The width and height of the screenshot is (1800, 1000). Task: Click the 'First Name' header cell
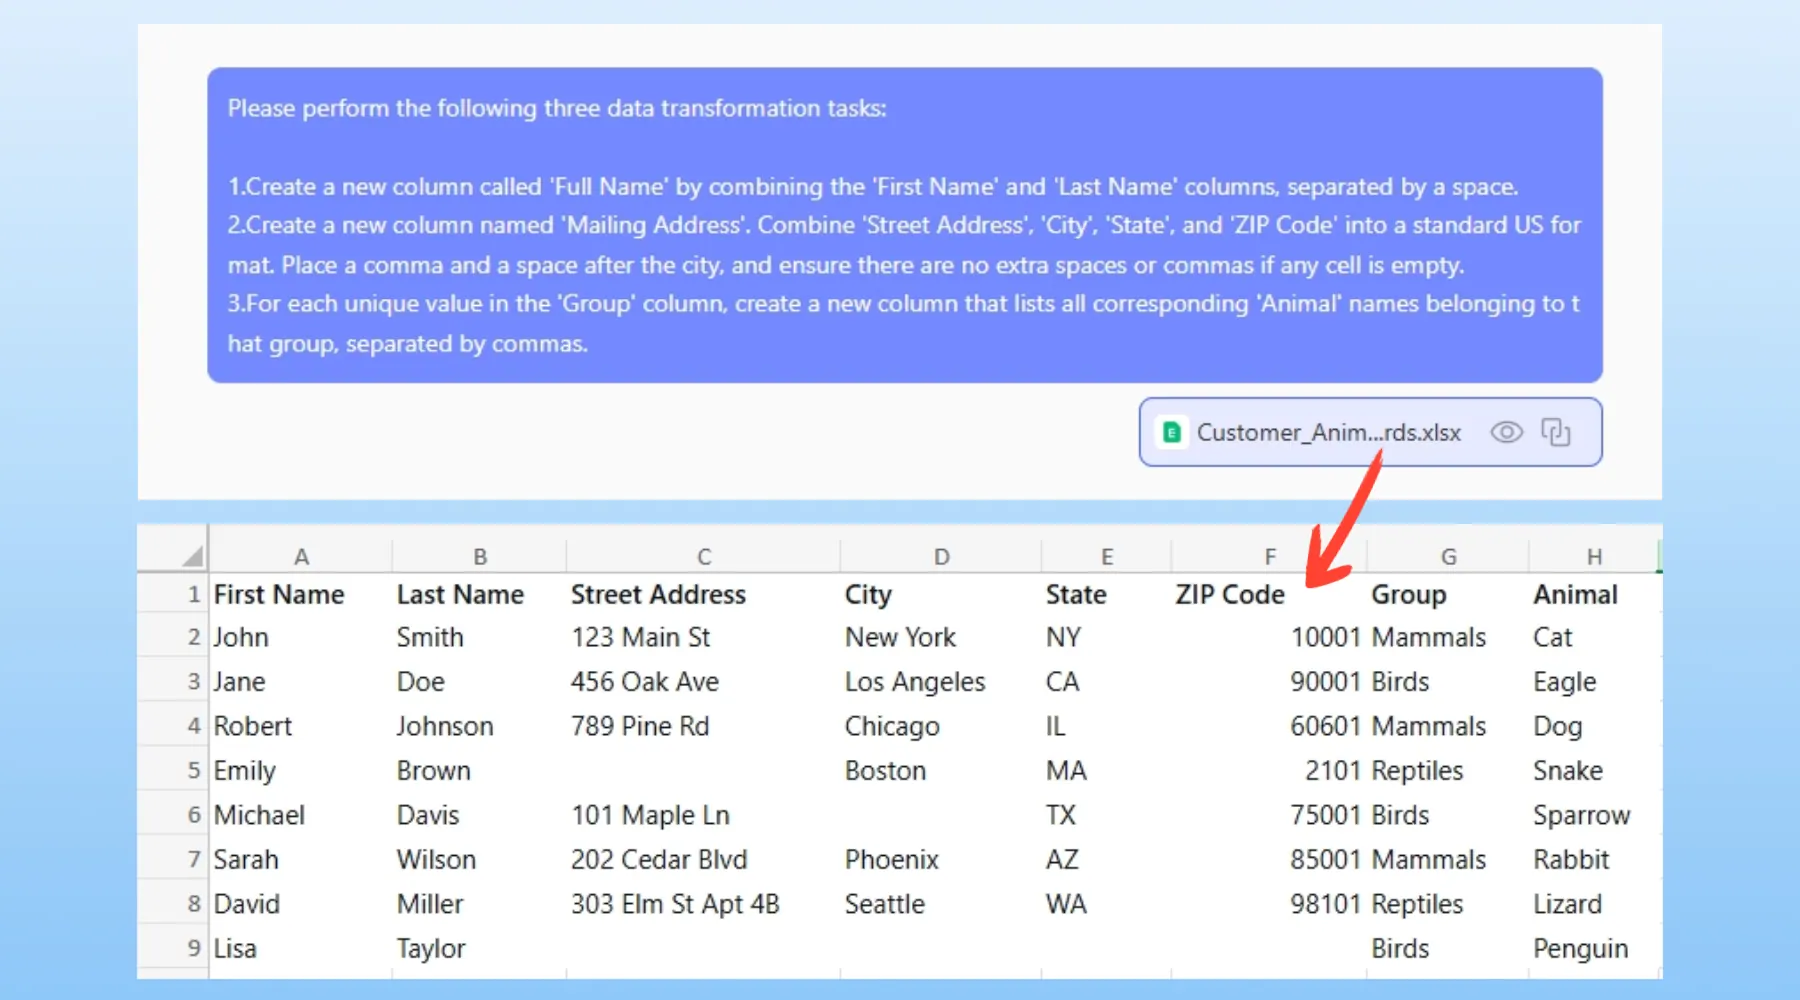coord(279,595)
